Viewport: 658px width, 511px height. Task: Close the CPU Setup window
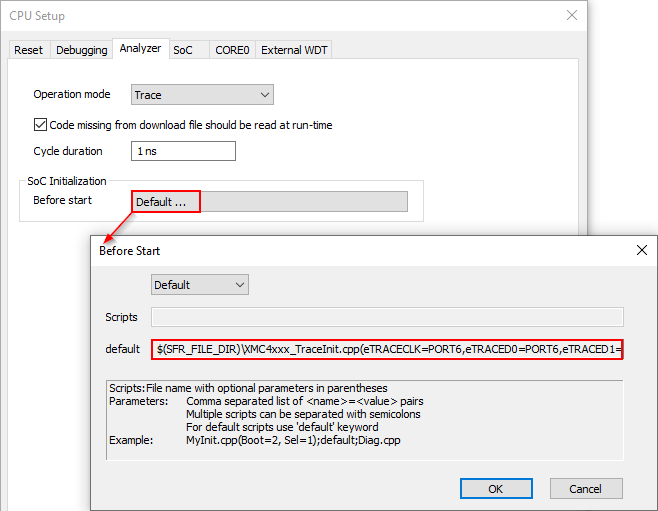pos(571,15)
